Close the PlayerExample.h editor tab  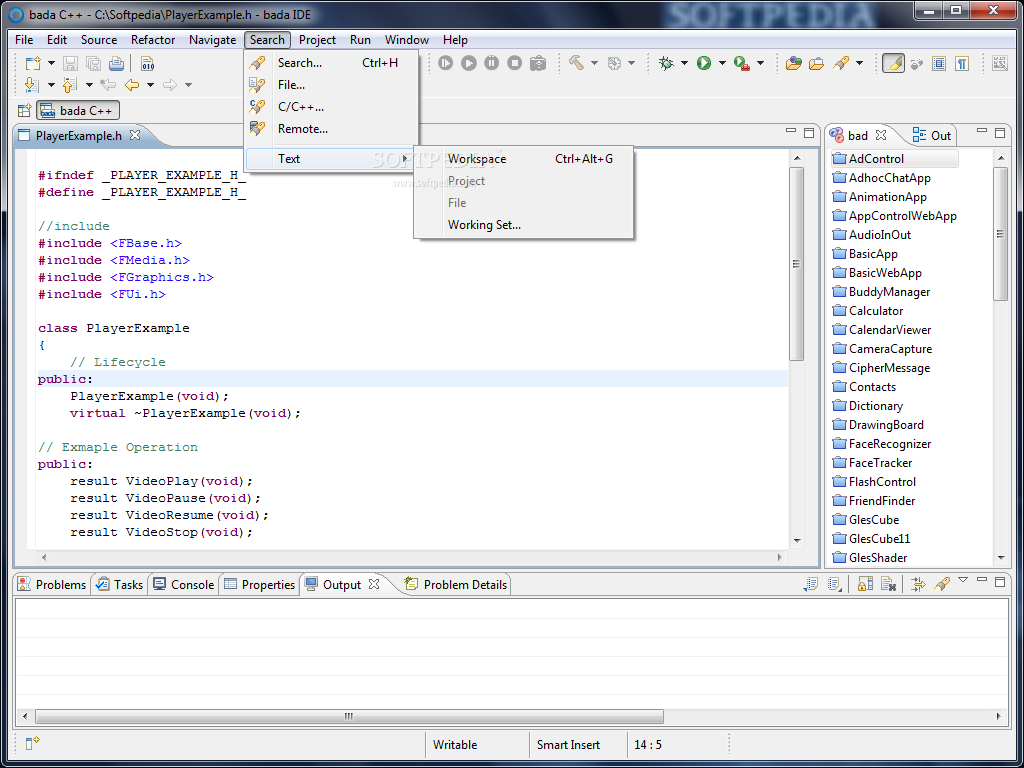click(135, 135)
